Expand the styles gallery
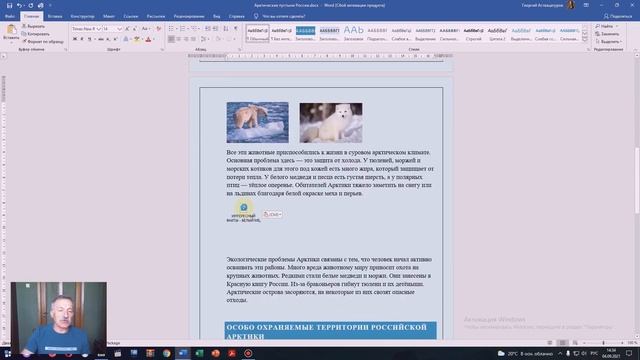 point(585,39)
